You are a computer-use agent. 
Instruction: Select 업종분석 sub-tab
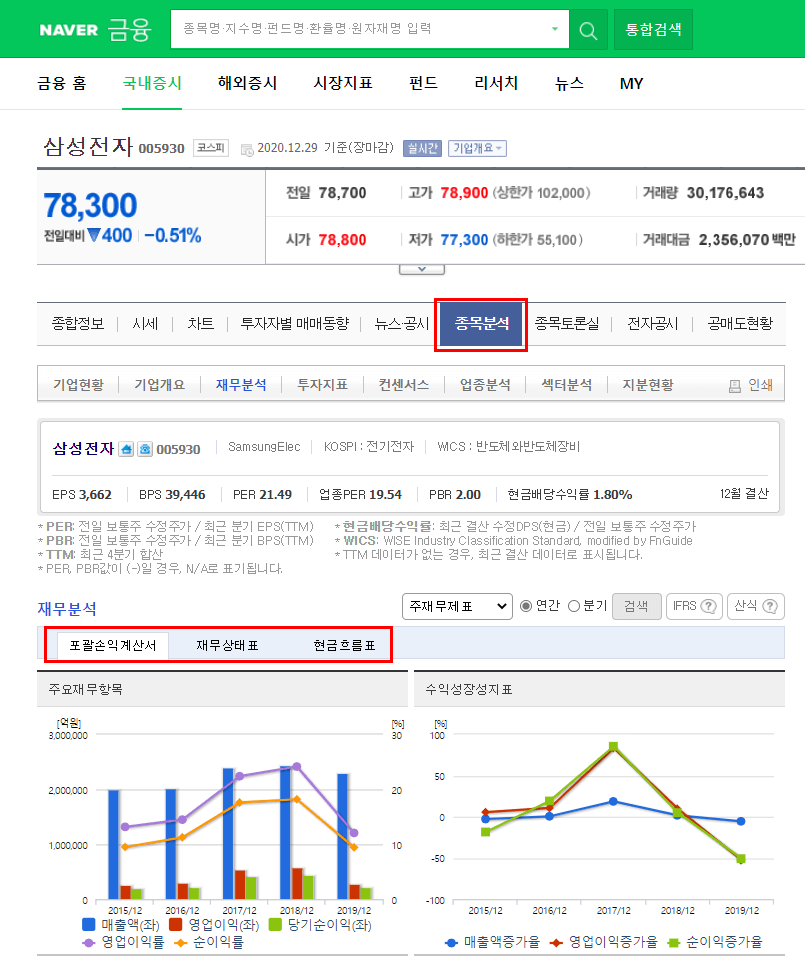coord(485,385)
